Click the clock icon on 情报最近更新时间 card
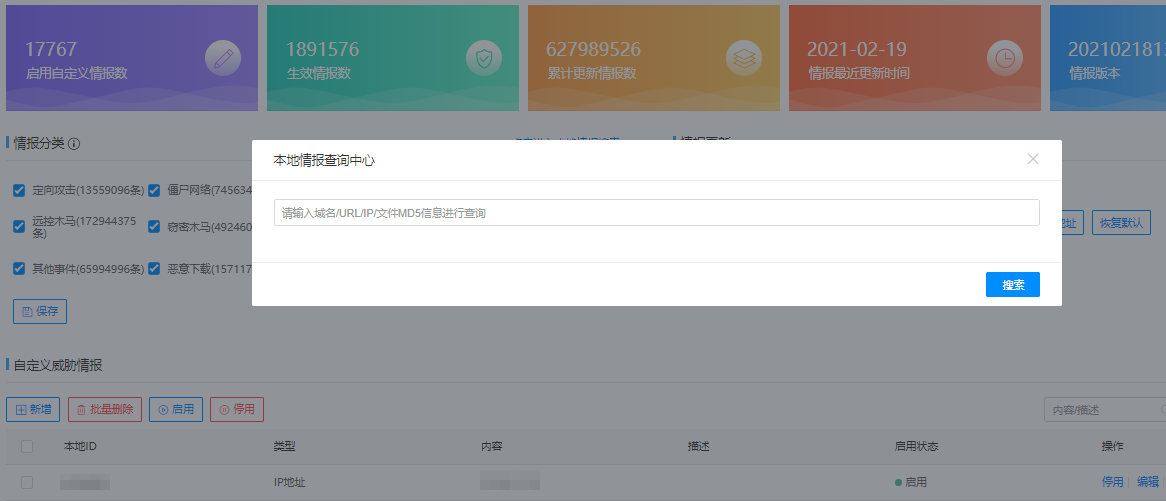1166x501 pixels. coord(1005,58)
